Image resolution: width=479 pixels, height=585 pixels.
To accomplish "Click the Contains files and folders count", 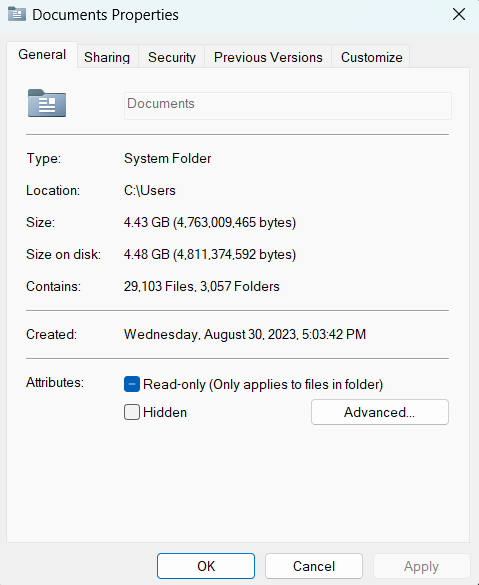I will [x=201, y=286].
